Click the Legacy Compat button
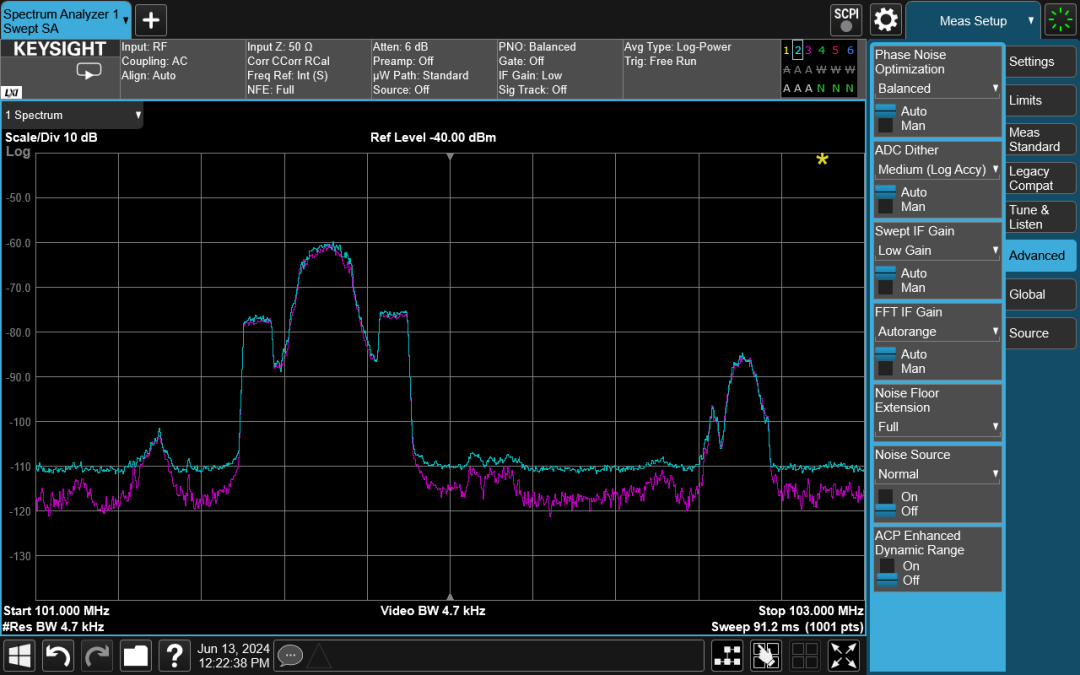This screenshot has height=675, width=1080. 1040,178
